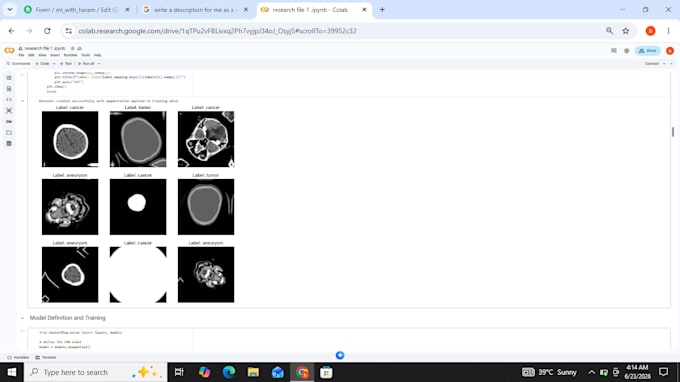680x382 pixels.
Task: Open the View menu
Action: click(42, 55)
